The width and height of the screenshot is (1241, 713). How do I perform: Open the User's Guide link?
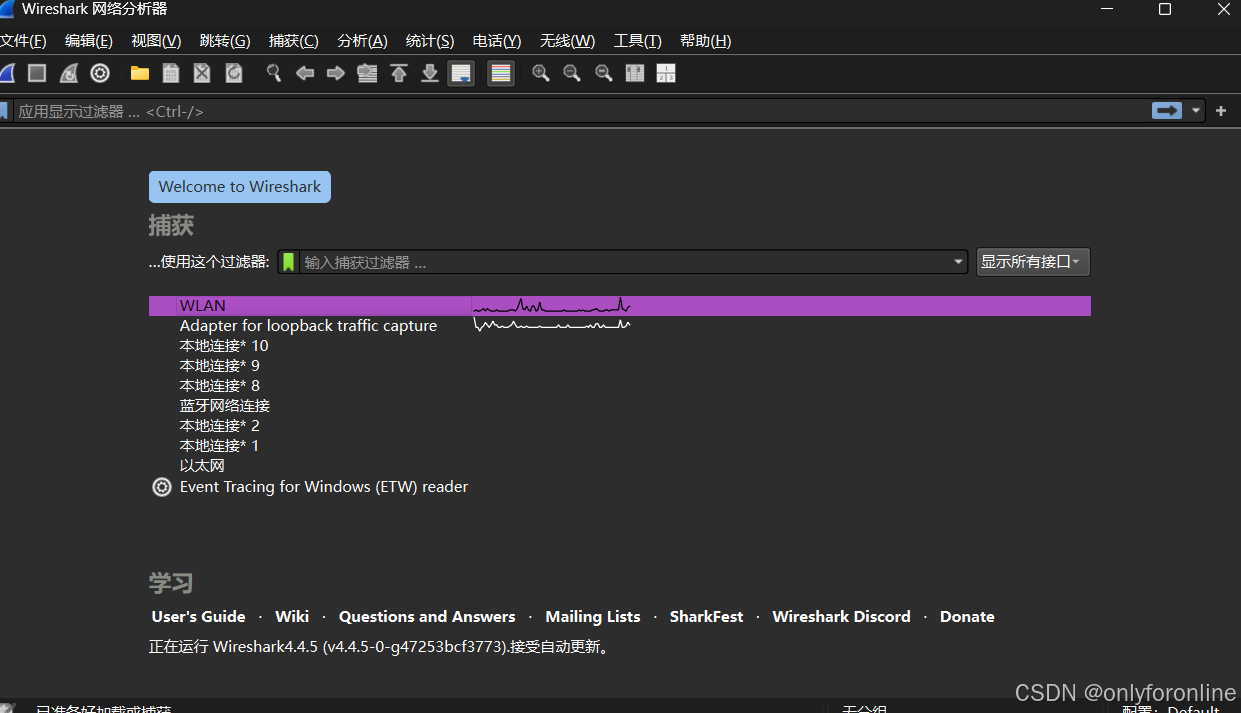pyautogui.click(x=198, y=617)
